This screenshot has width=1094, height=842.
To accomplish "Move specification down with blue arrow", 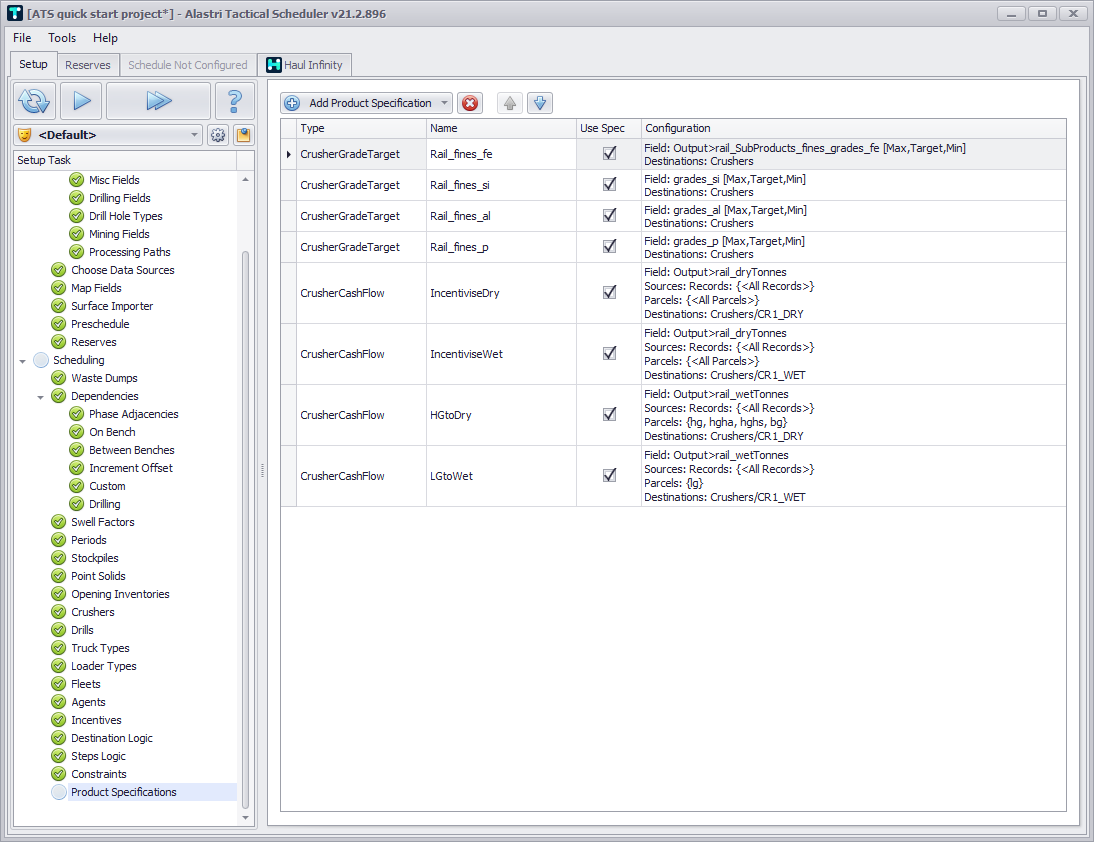I will click(540, 103).
